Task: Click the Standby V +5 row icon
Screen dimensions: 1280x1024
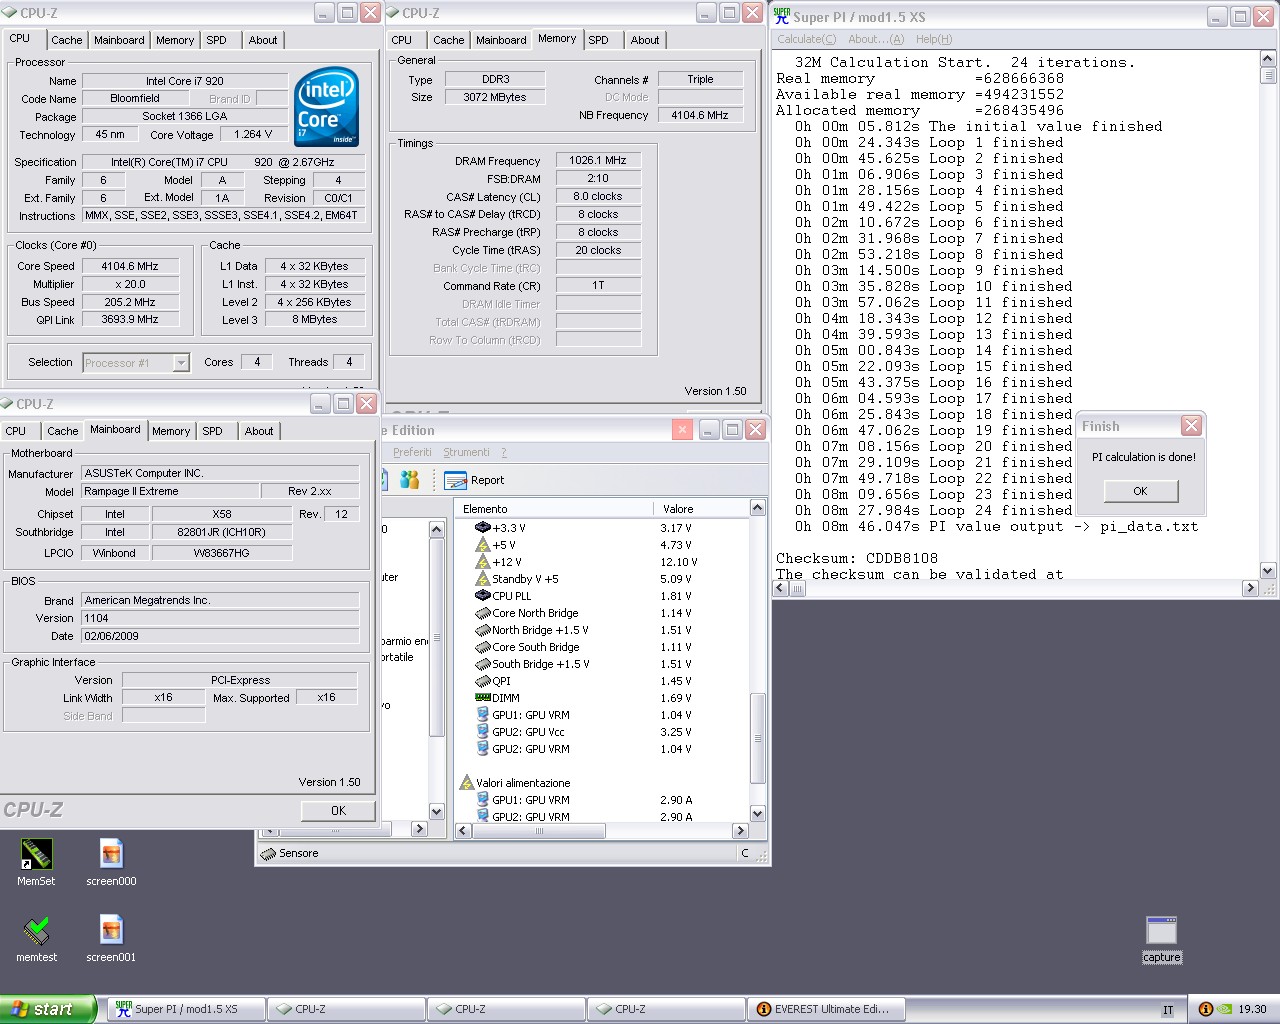Action: [x=482, y=579]
